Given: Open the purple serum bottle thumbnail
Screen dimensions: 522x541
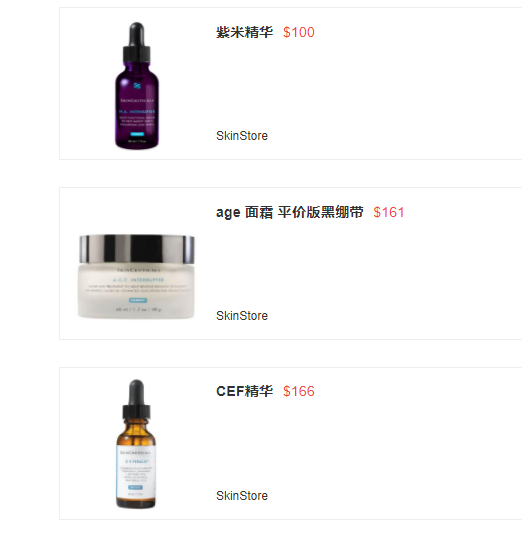Looking at the screenshot, I should tap(137, 86).
